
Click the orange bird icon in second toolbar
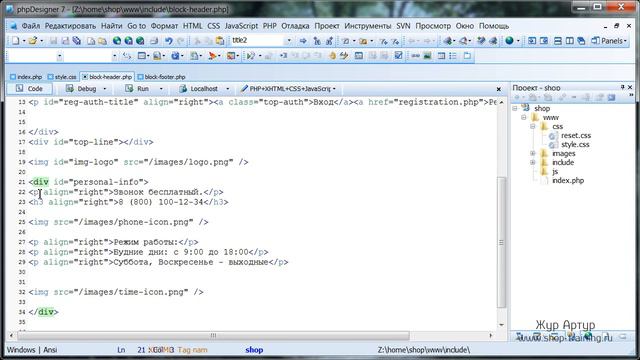[212, 56]
